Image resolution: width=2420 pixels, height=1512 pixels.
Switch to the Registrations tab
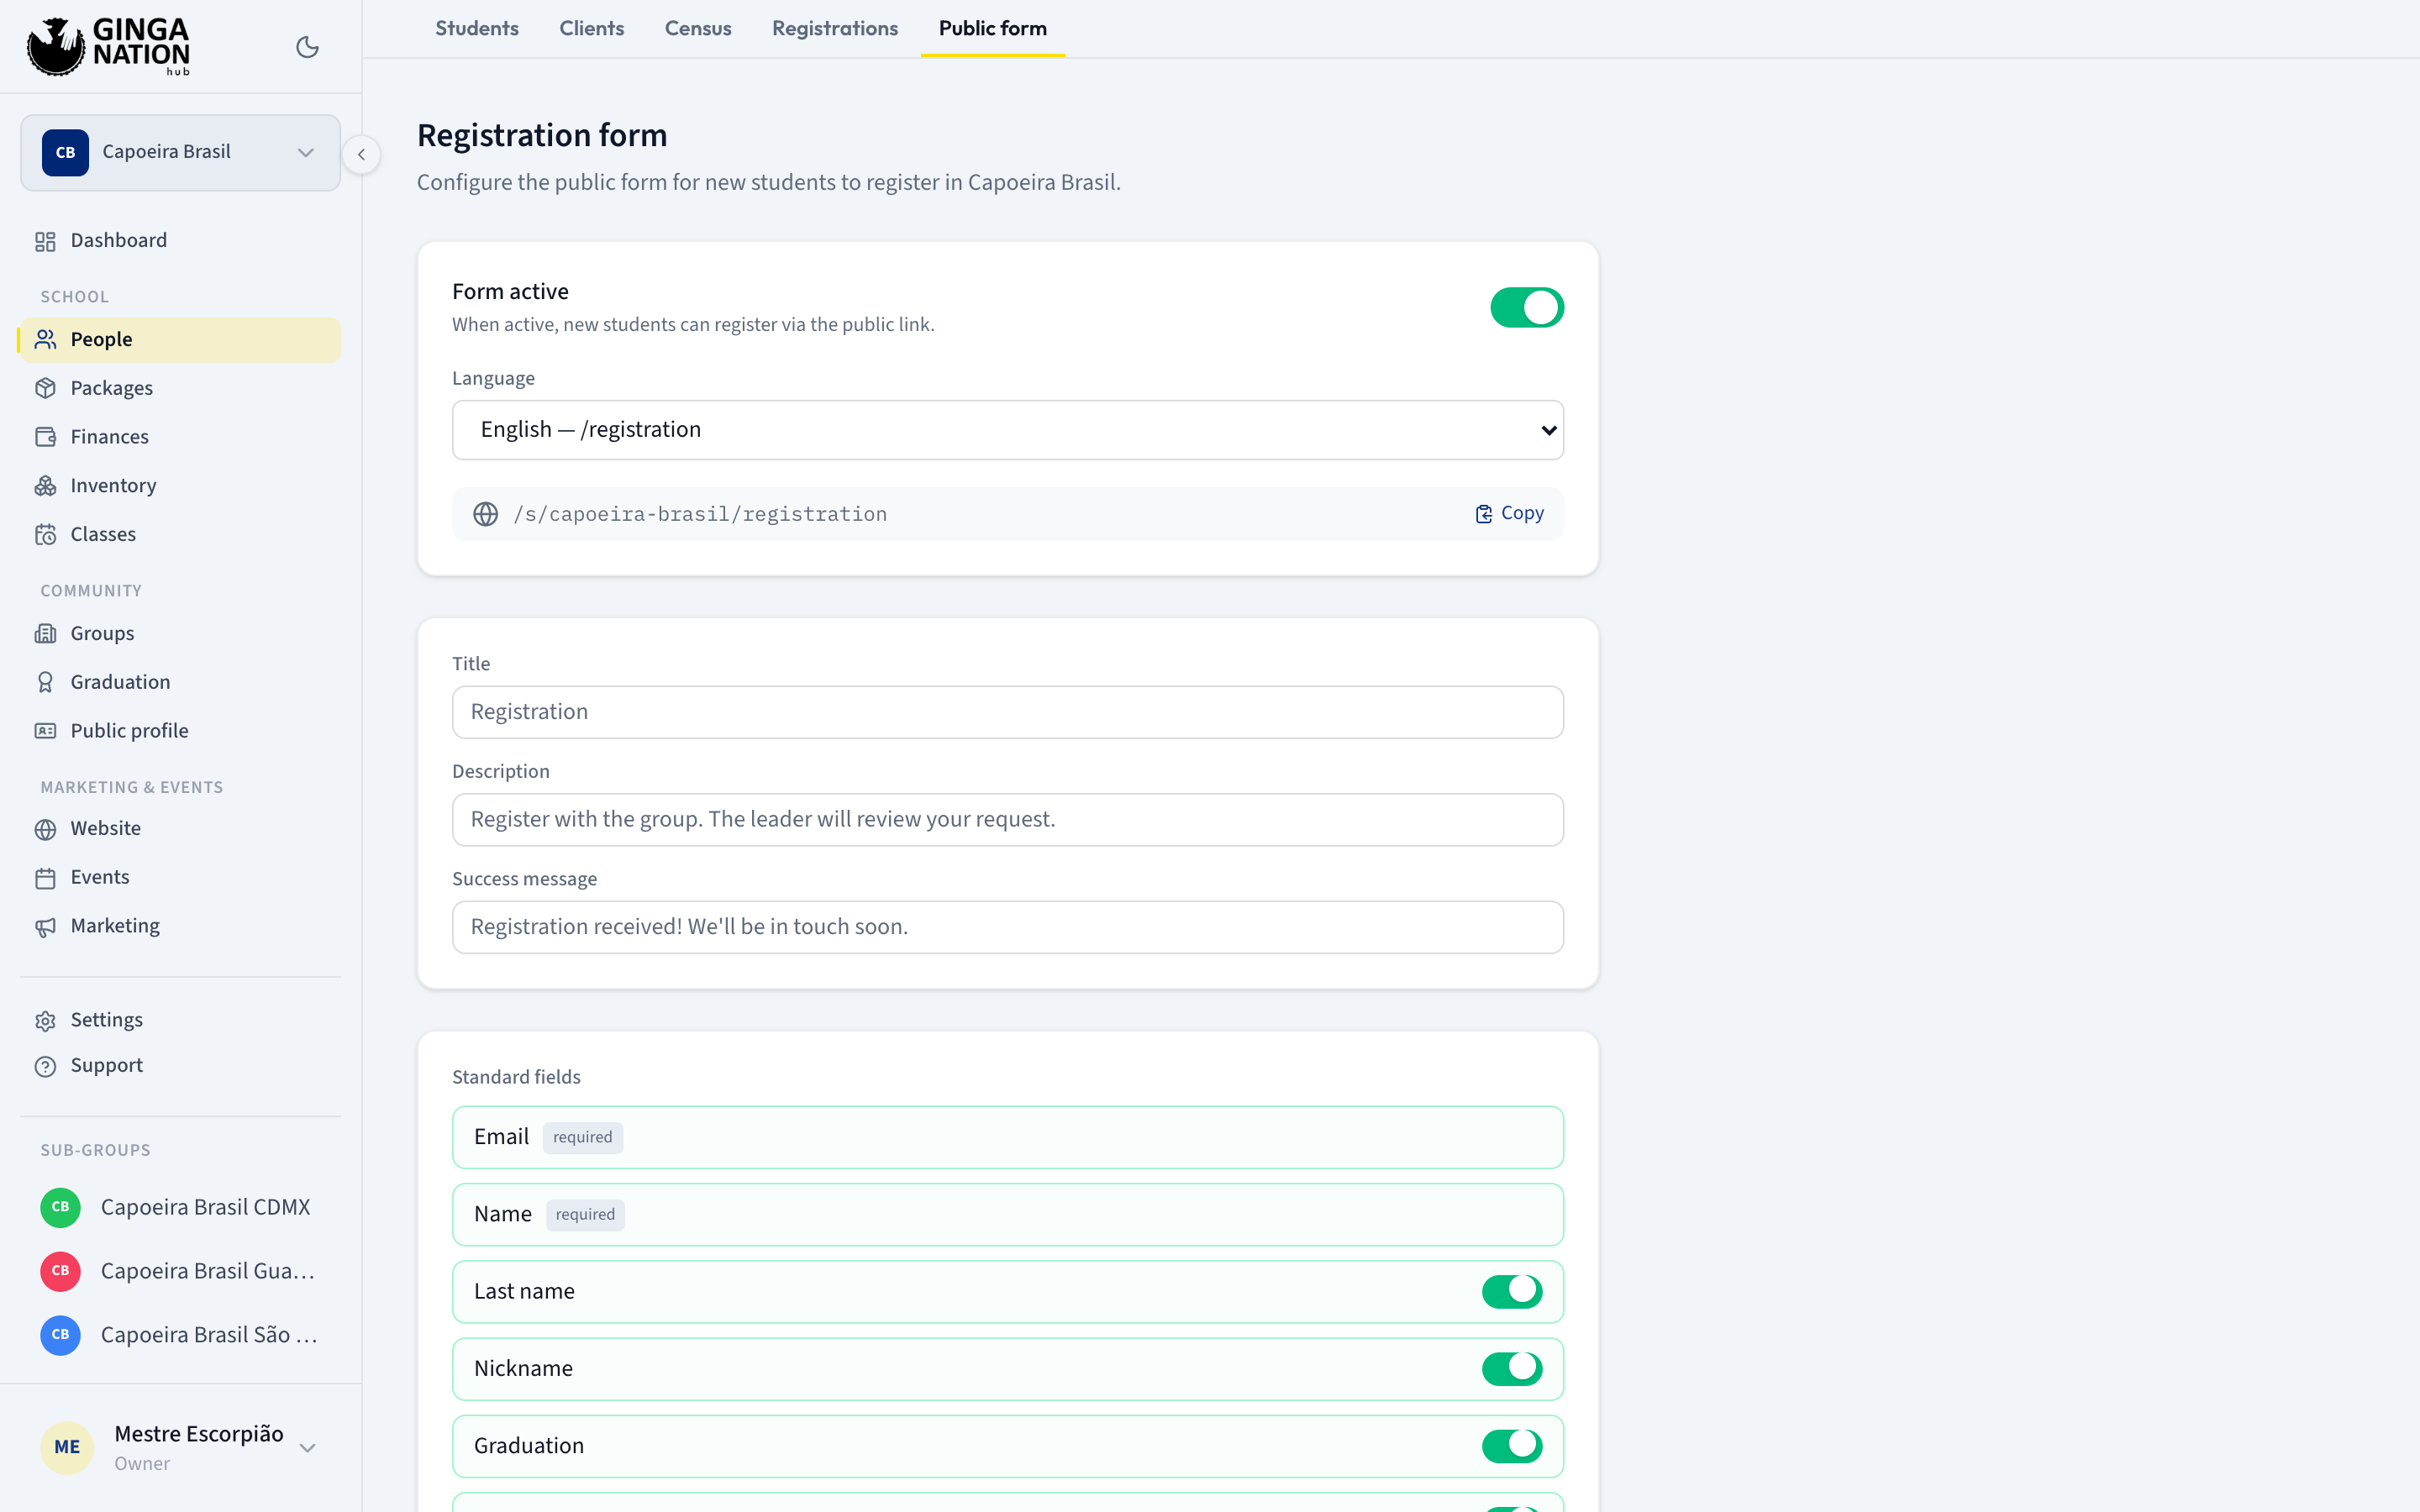(x=835, y=28)
